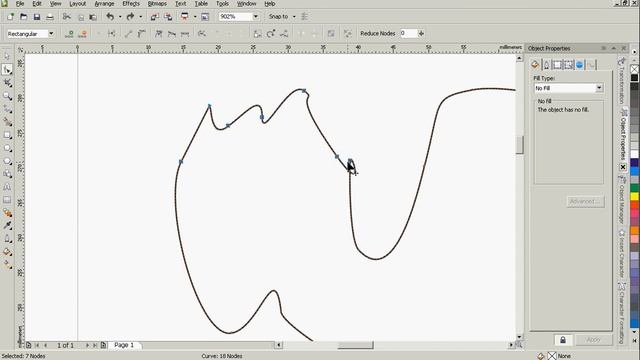The image size is (640, 360).
Task: Select the Table tool
Action: tap(7, 200)
